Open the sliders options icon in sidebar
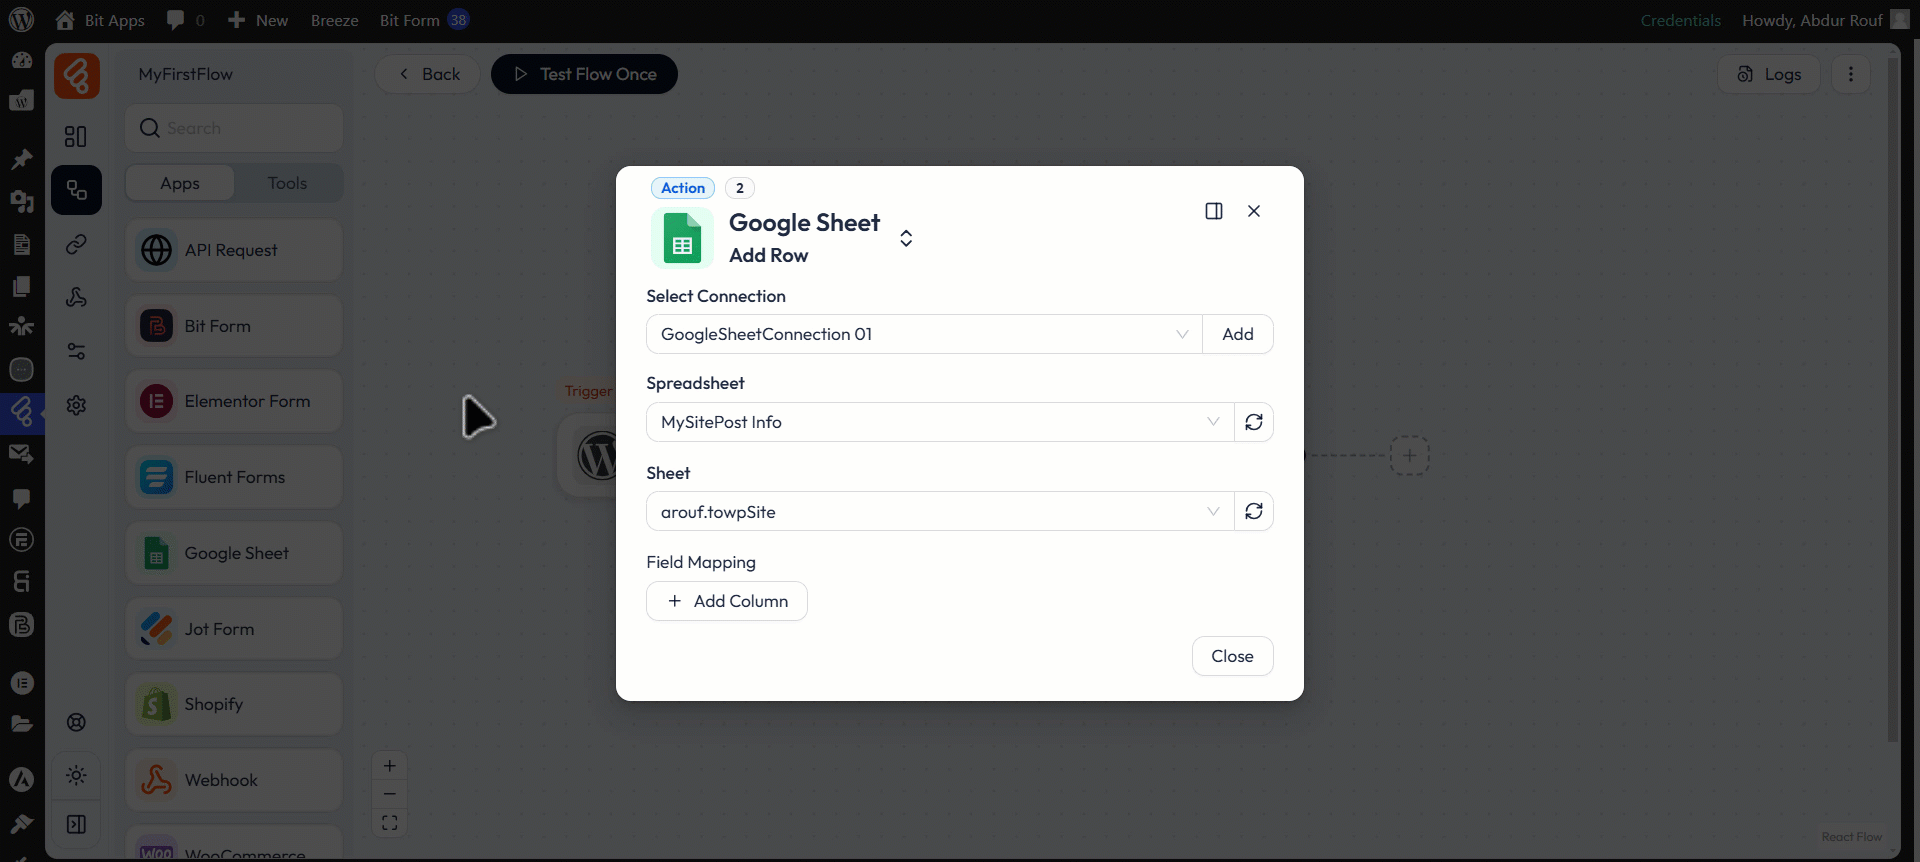Screen dimensions: 1920x862 point(76,351)
